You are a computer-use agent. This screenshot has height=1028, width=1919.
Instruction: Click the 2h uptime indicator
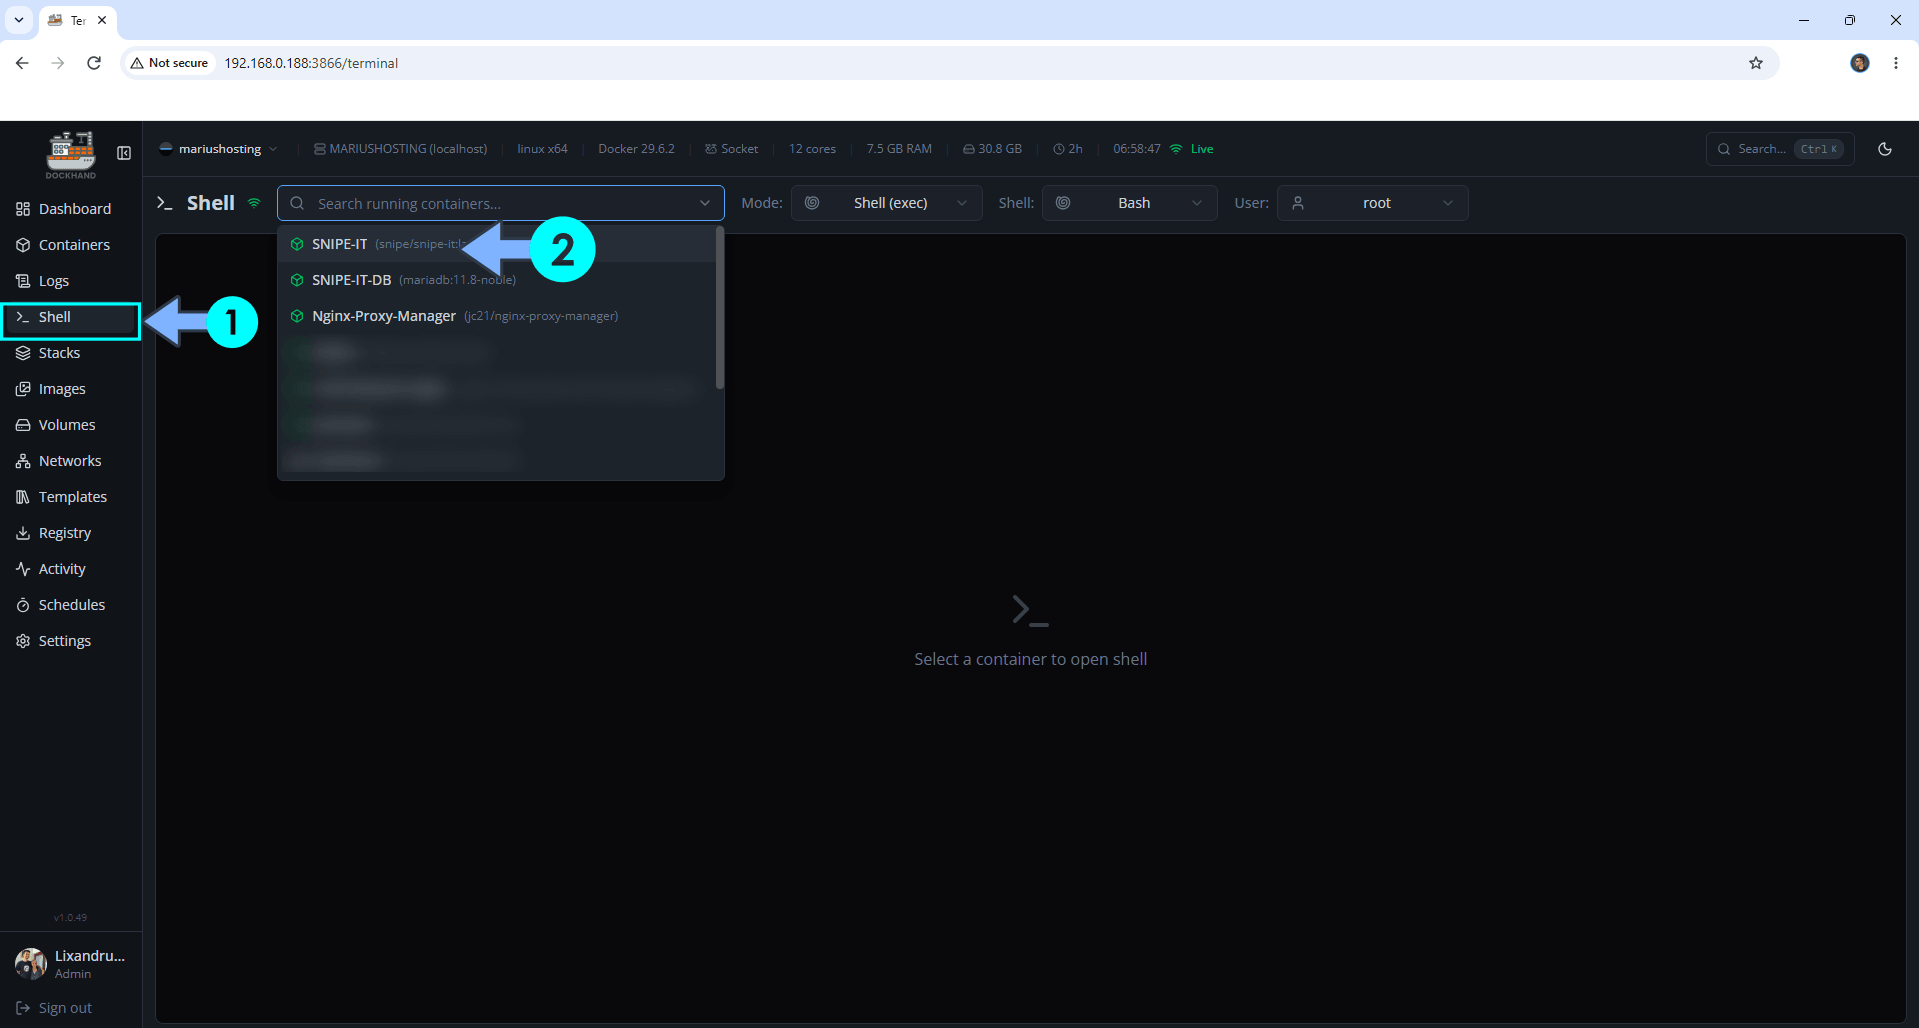[x=1068, y=149]
